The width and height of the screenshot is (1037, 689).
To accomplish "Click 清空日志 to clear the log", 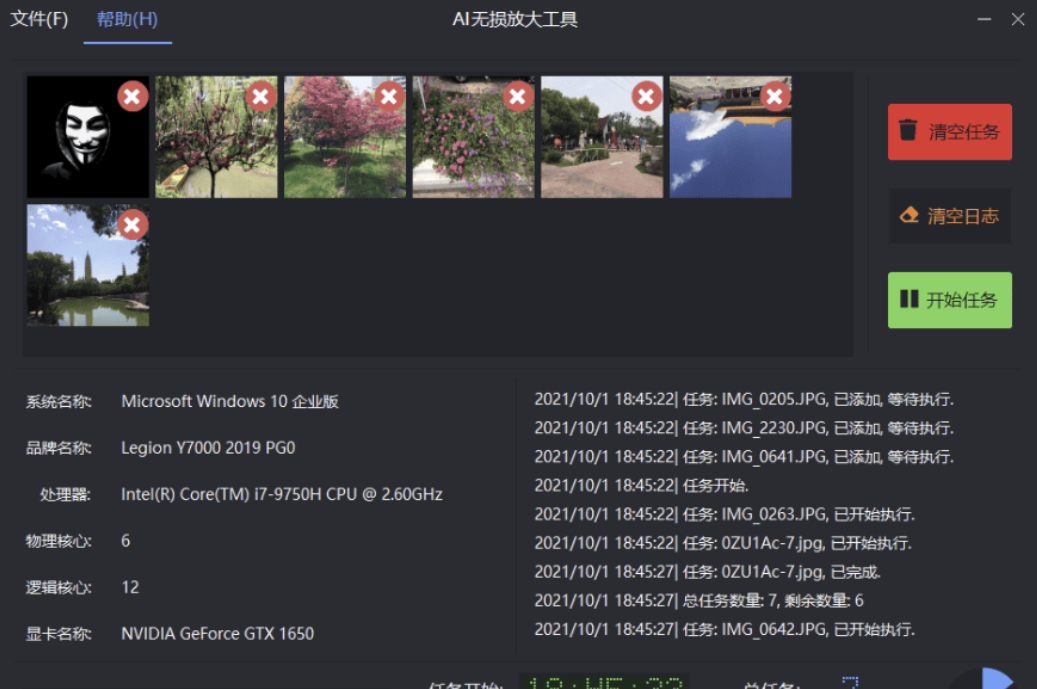I will [949, 215].
